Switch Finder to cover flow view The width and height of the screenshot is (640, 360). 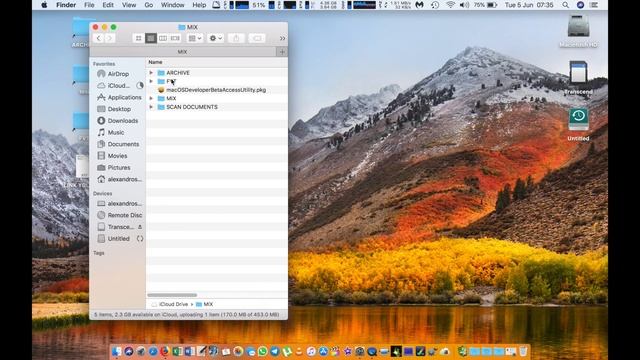175,38
